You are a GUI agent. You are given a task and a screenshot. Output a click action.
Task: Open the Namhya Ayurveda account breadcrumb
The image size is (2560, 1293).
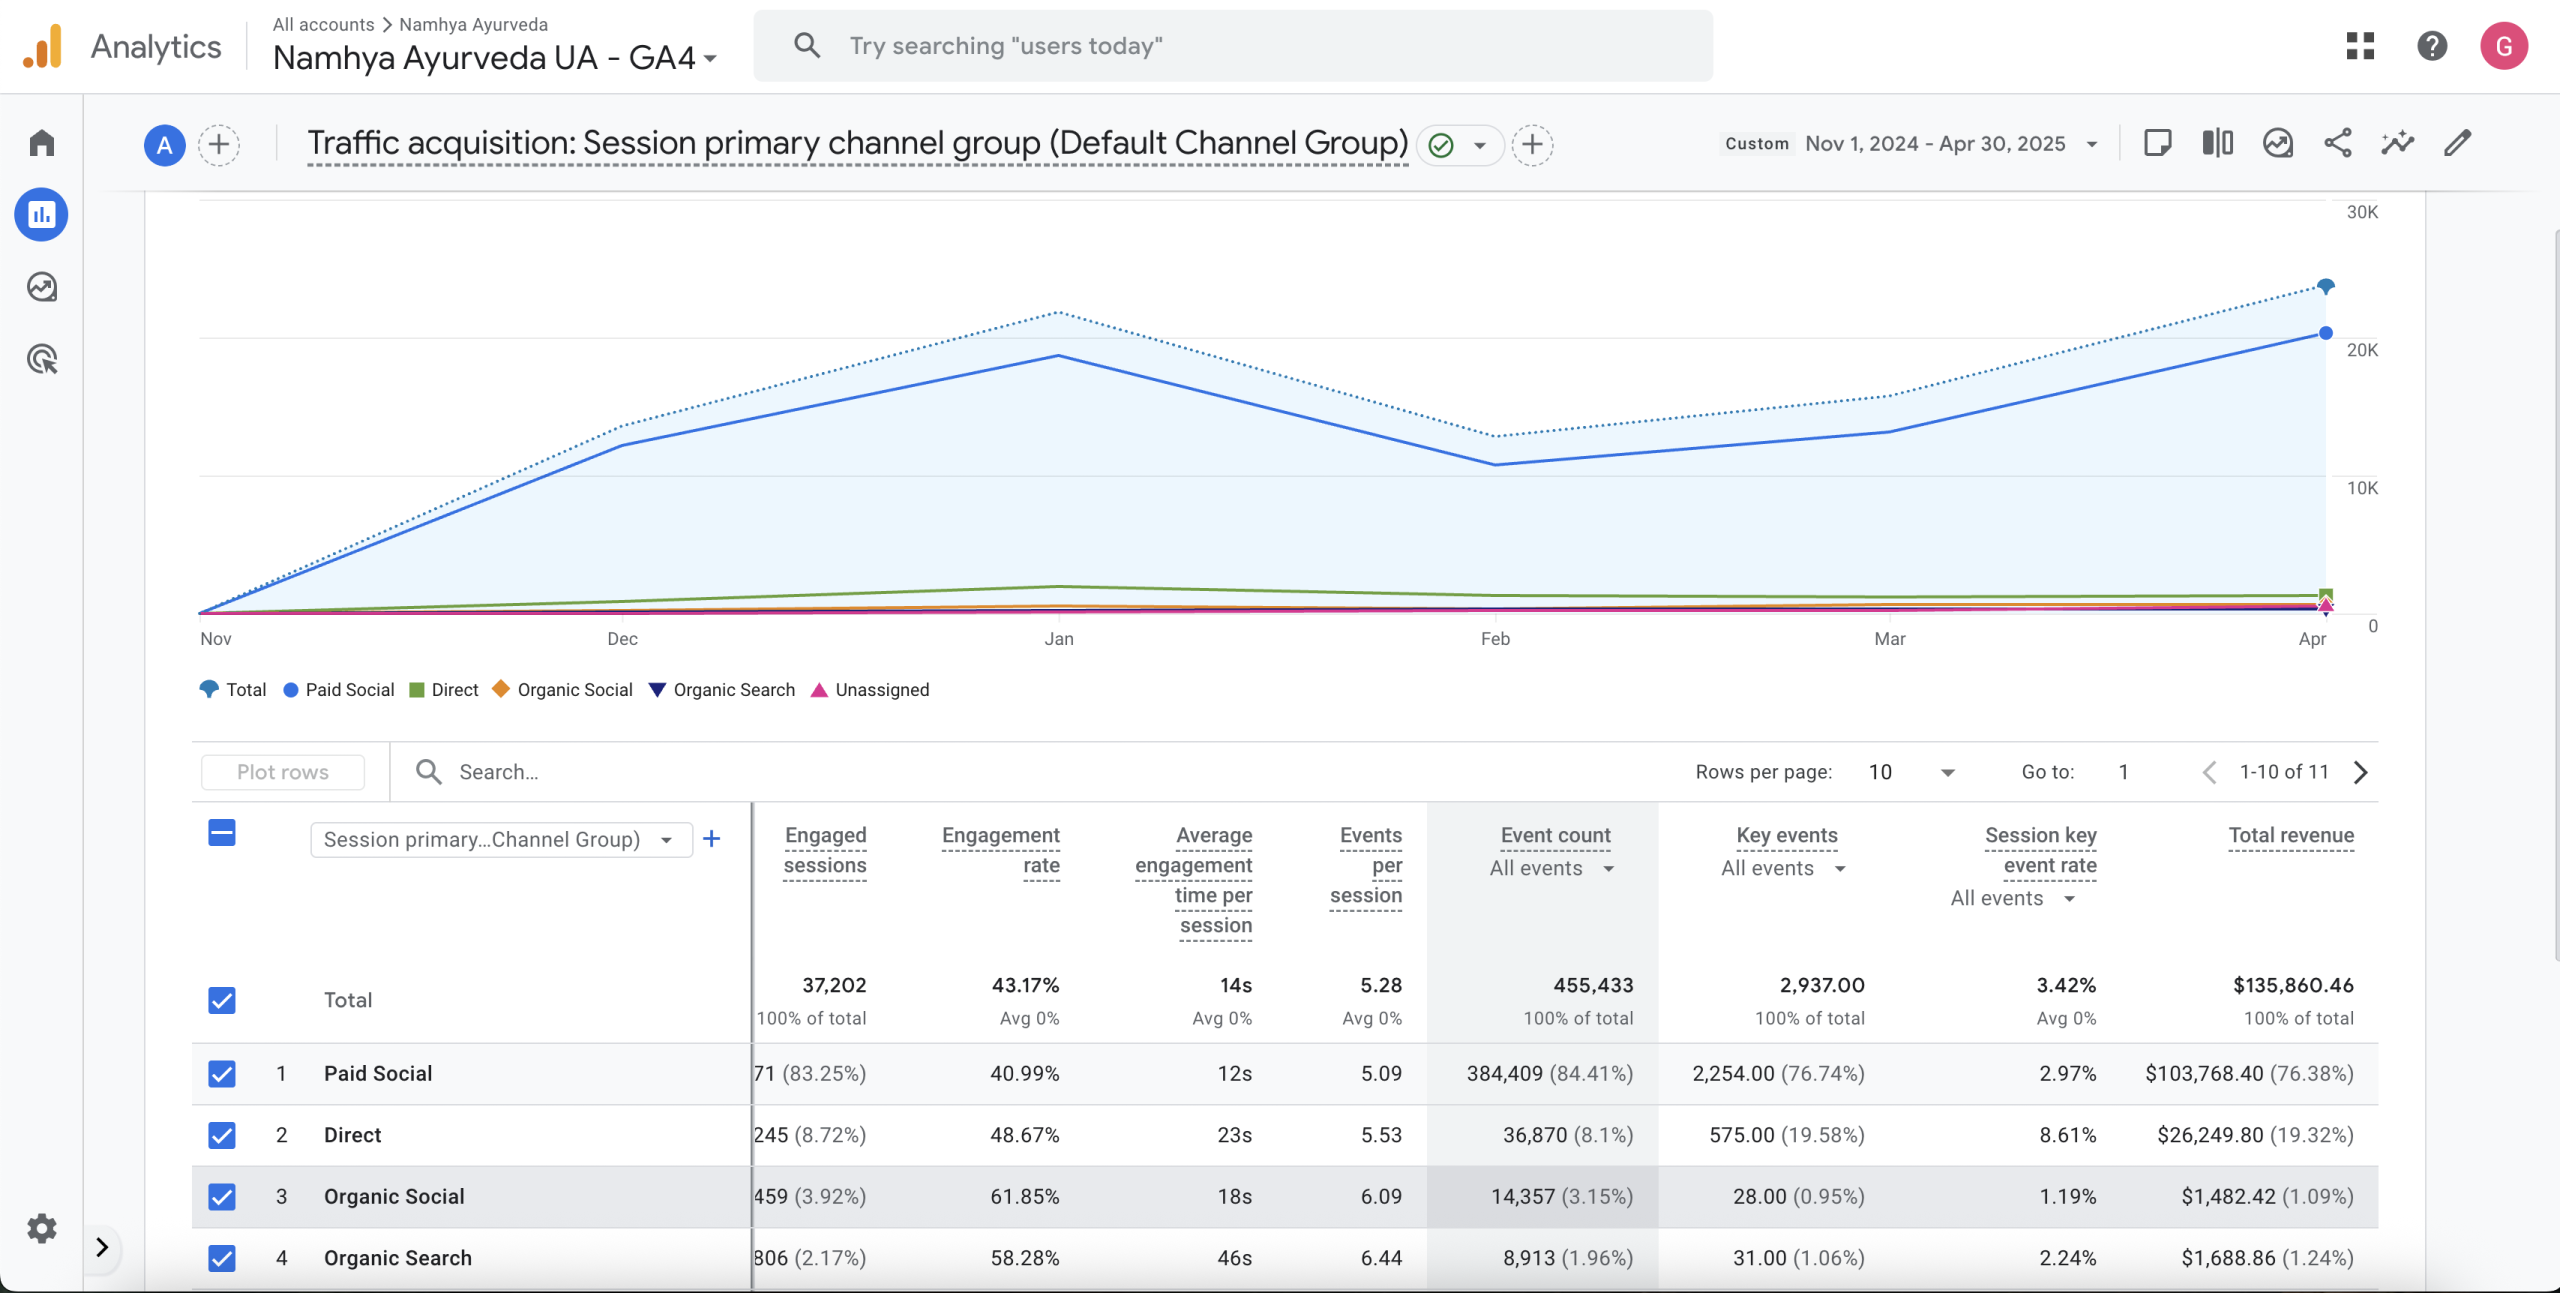click(472, 24)
